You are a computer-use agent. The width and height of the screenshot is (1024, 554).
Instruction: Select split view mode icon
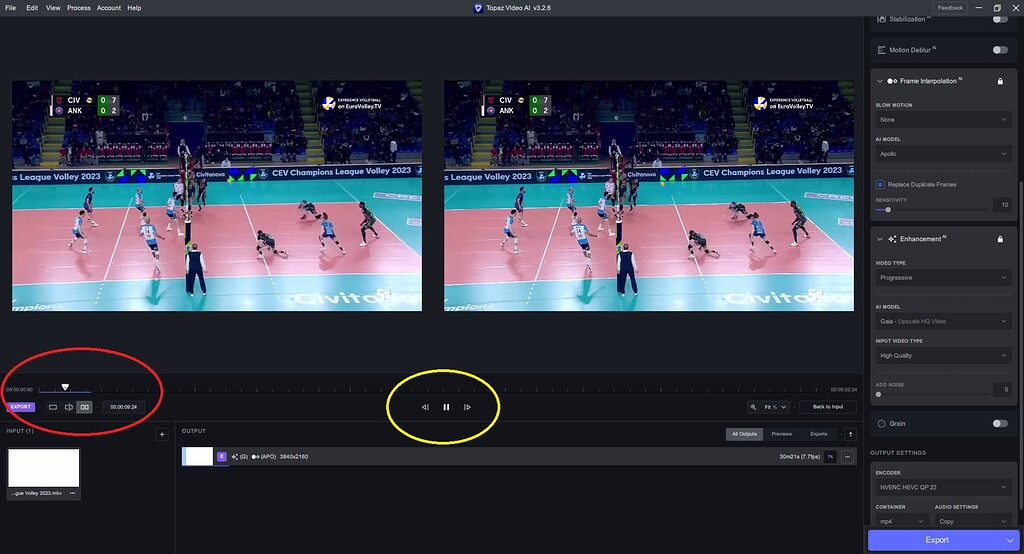pos(69,407)
